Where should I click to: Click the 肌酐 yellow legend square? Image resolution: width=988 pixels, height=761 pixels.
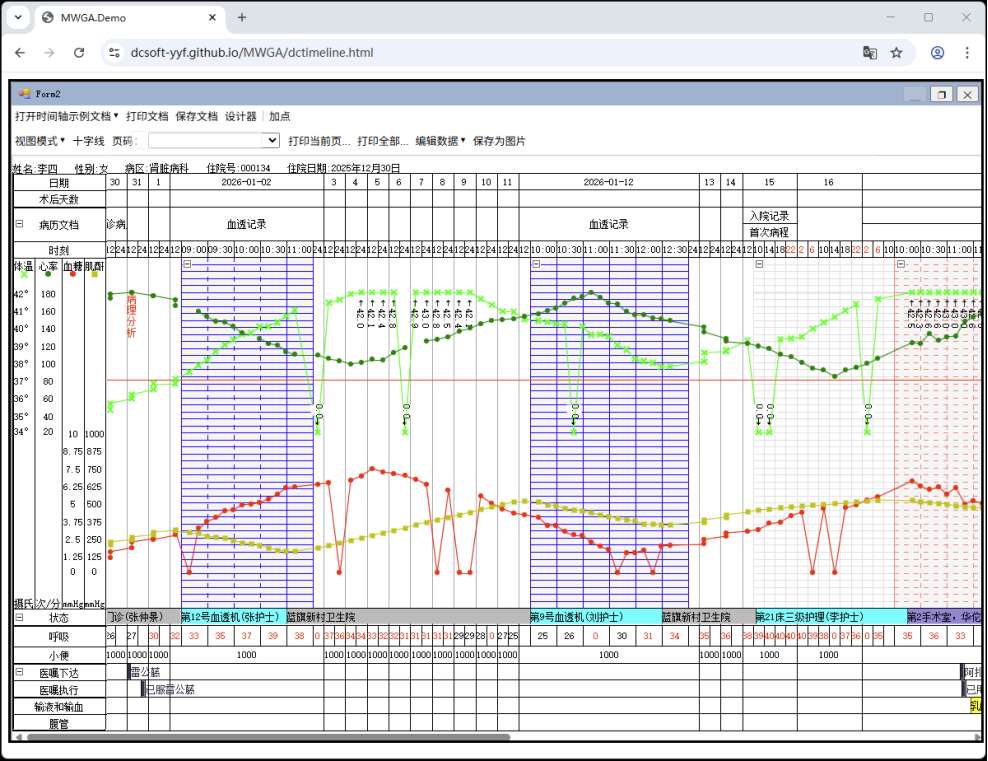[95, 275]
